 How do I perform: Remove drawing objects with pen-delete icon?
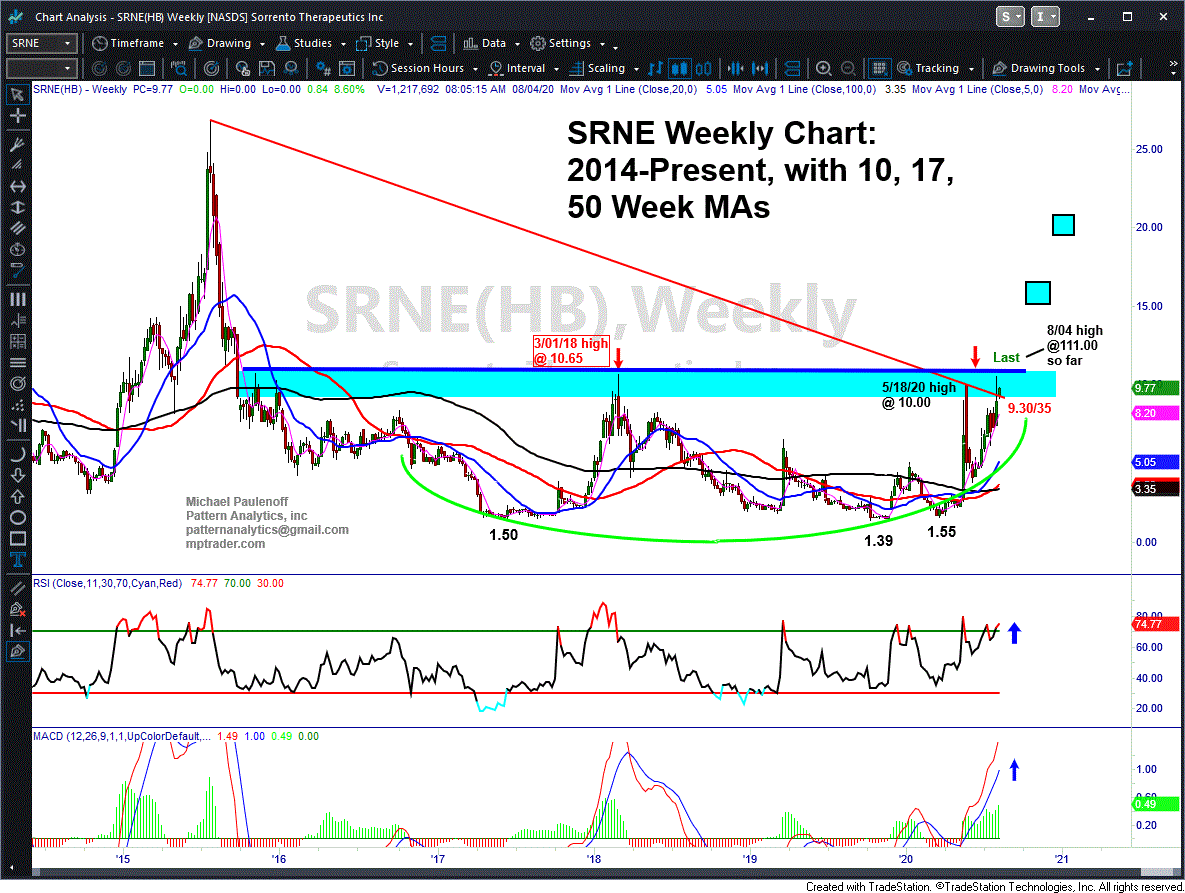coord(17,609)
